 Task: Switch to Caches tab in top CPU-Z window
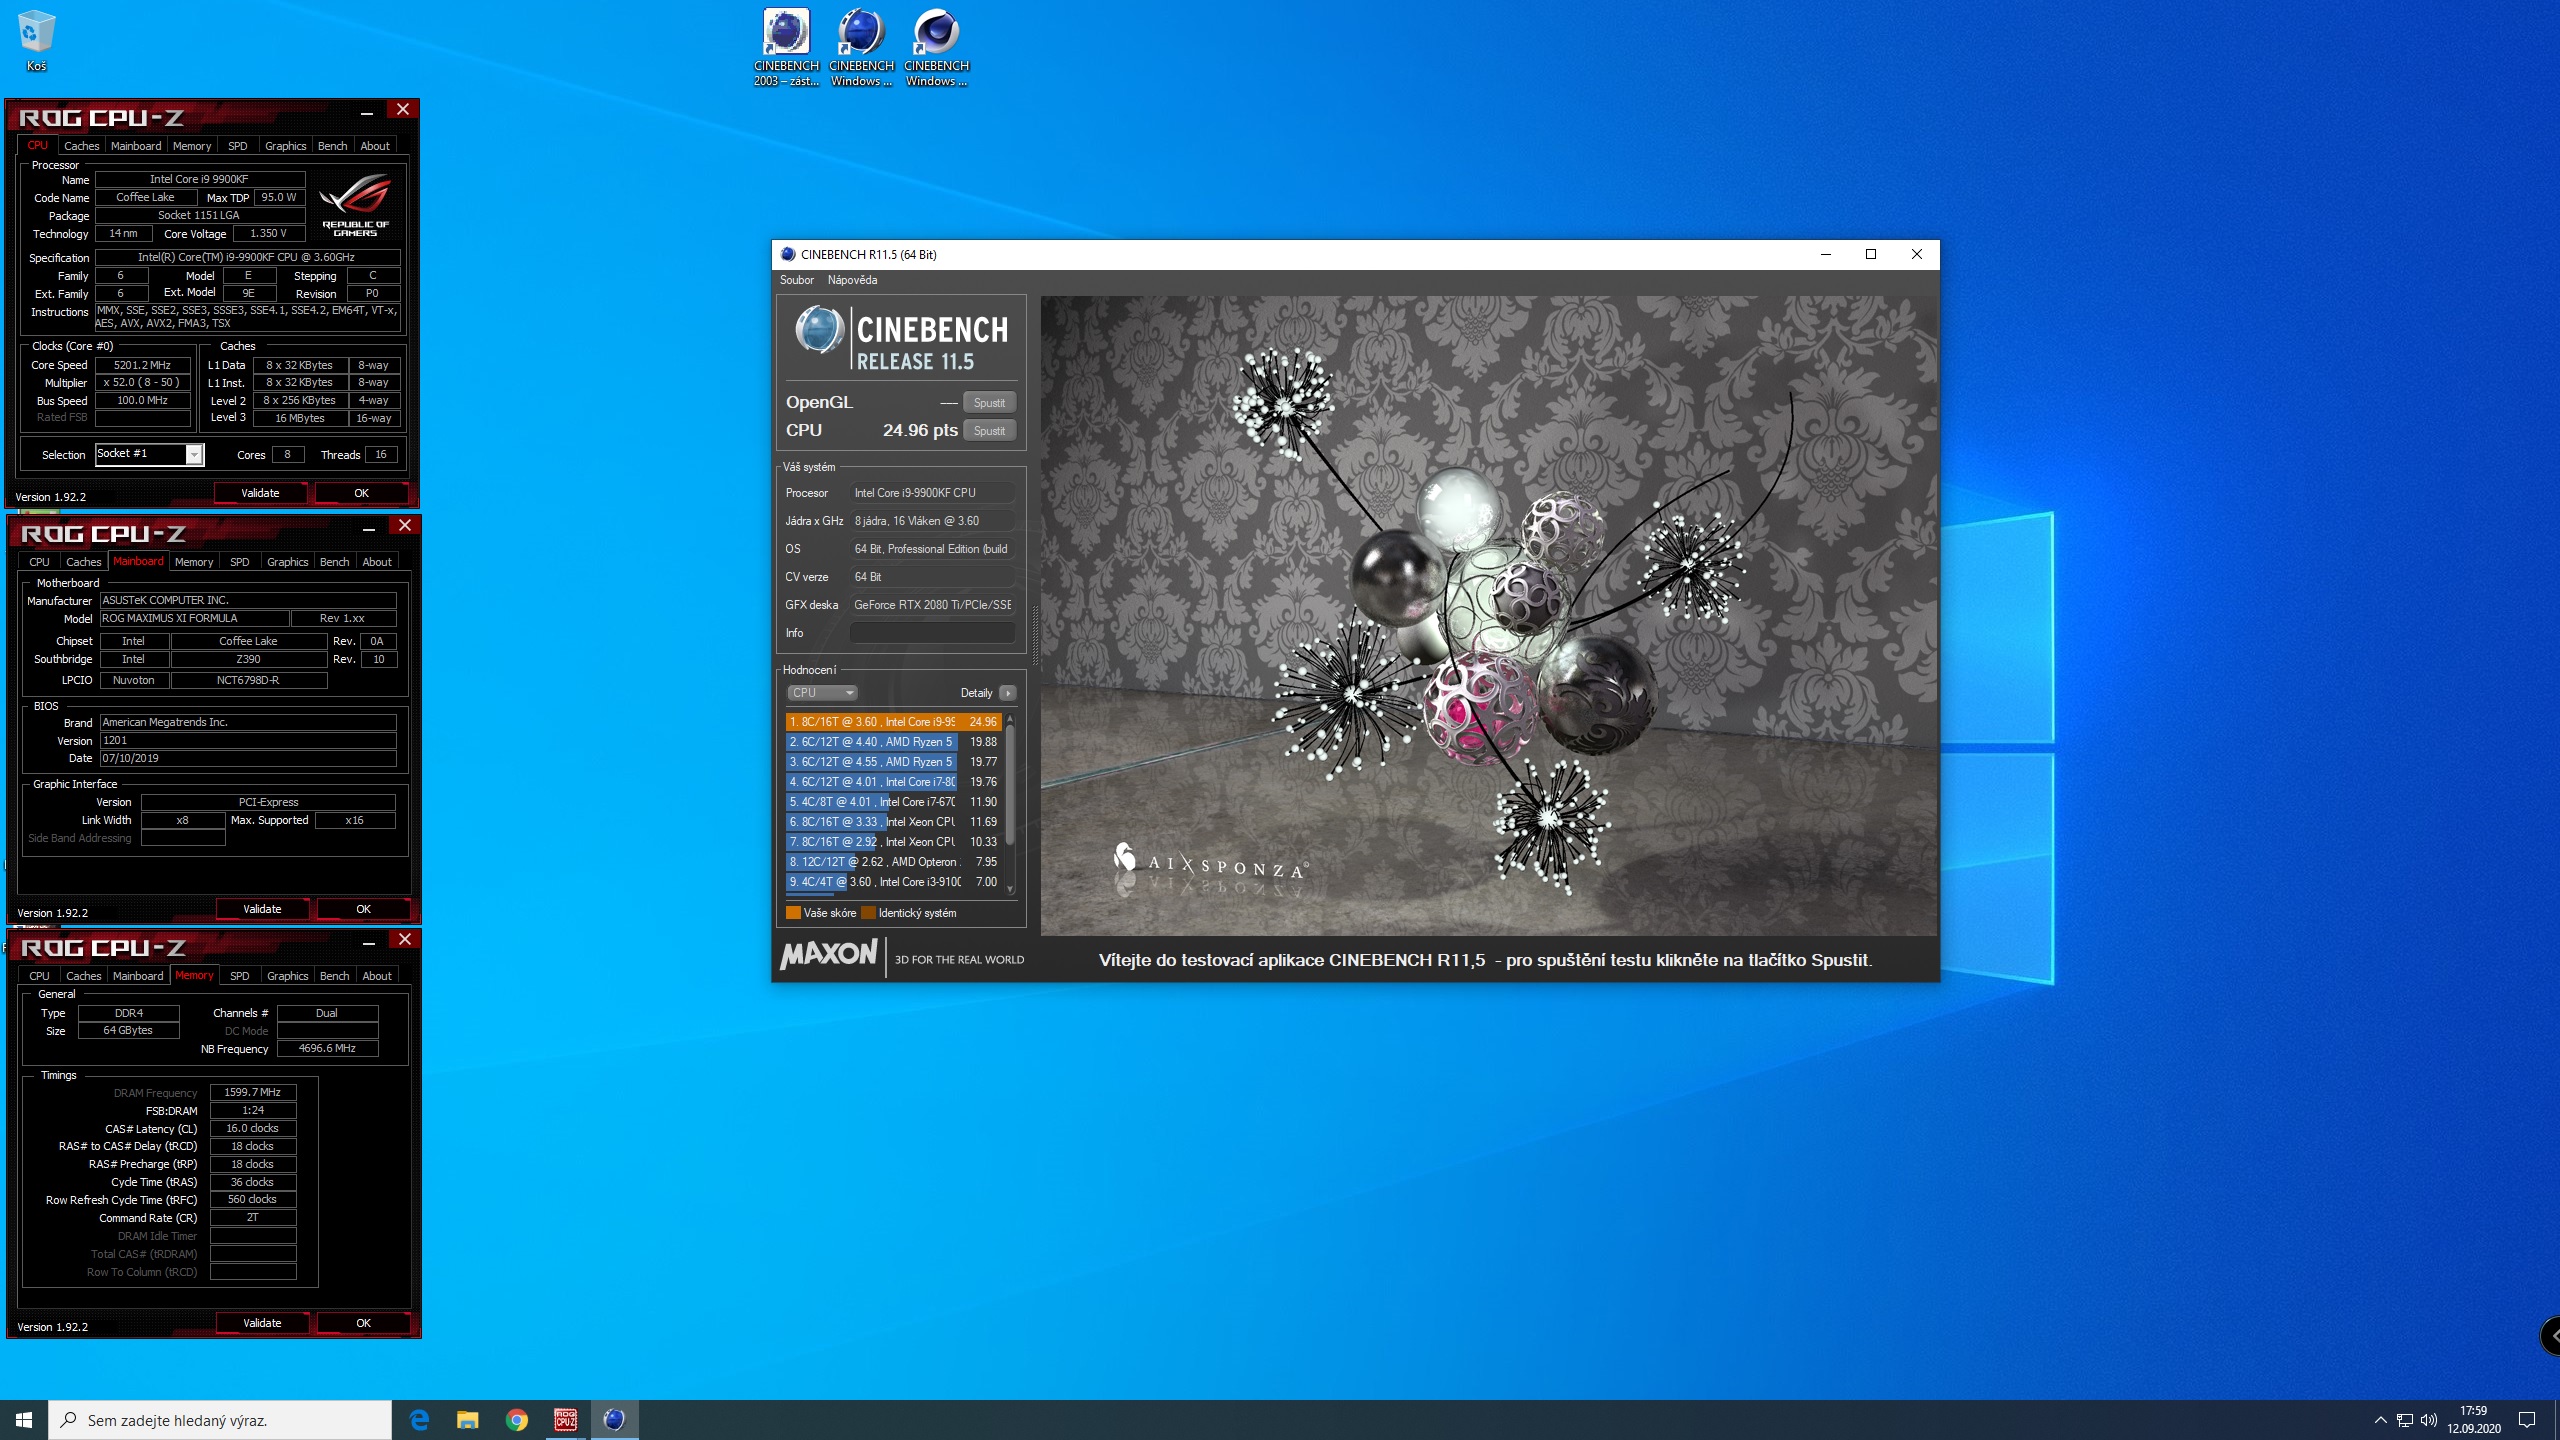point(81,146)
